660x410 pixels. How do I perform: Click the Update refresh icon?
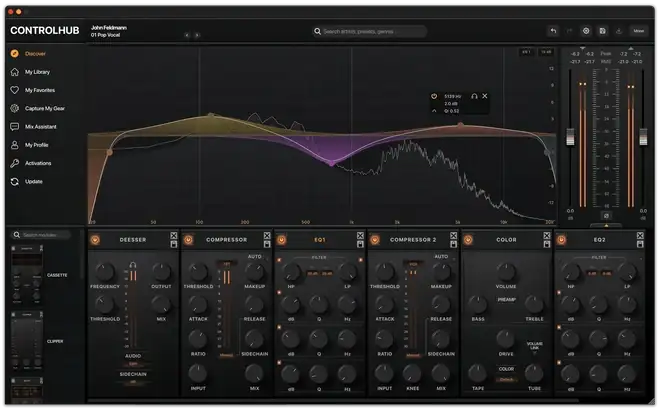pyautogui.click(x=15, y=181)
